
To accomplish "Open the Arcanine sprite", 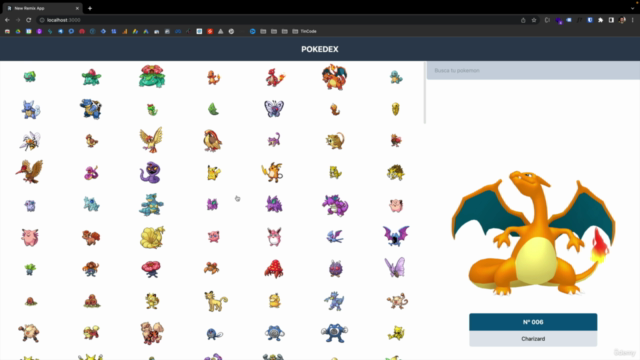I will [152, 333].
